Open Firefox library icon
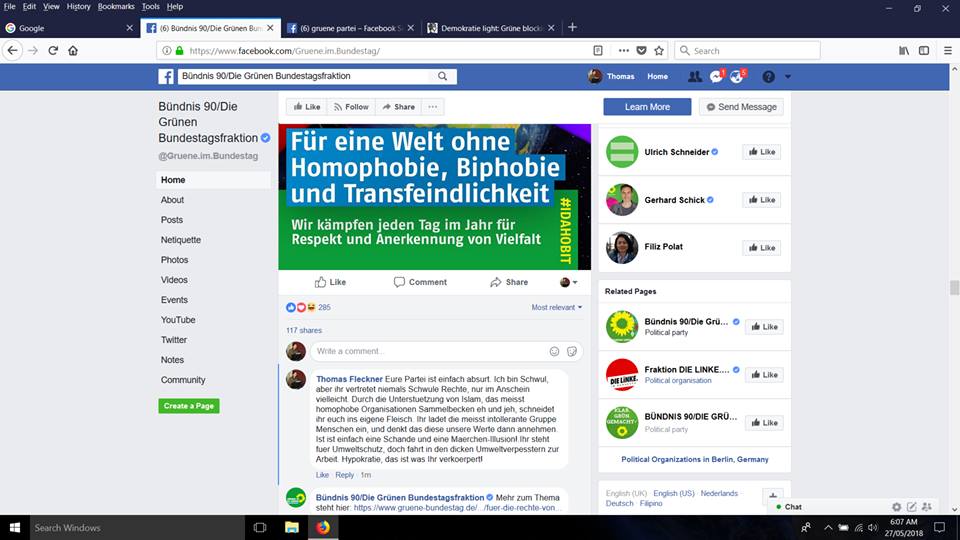The height and width of the screenshot is (540, 960). tap(904, 51)
